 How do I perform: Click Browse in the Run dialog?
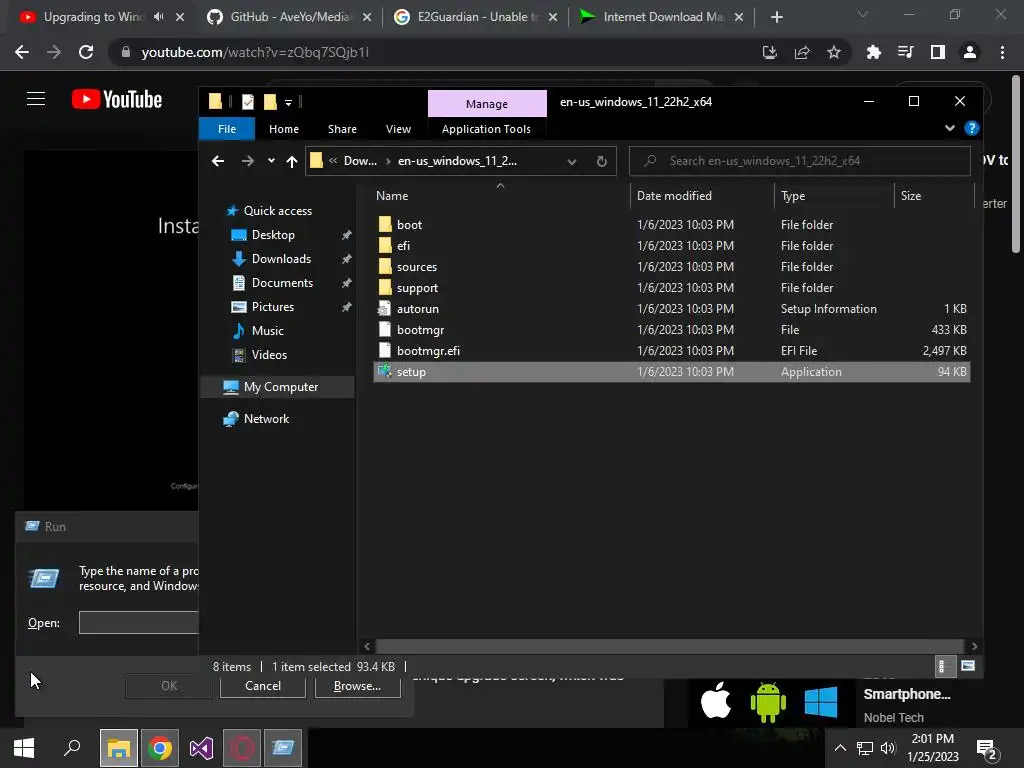click(x=357, y=686)
